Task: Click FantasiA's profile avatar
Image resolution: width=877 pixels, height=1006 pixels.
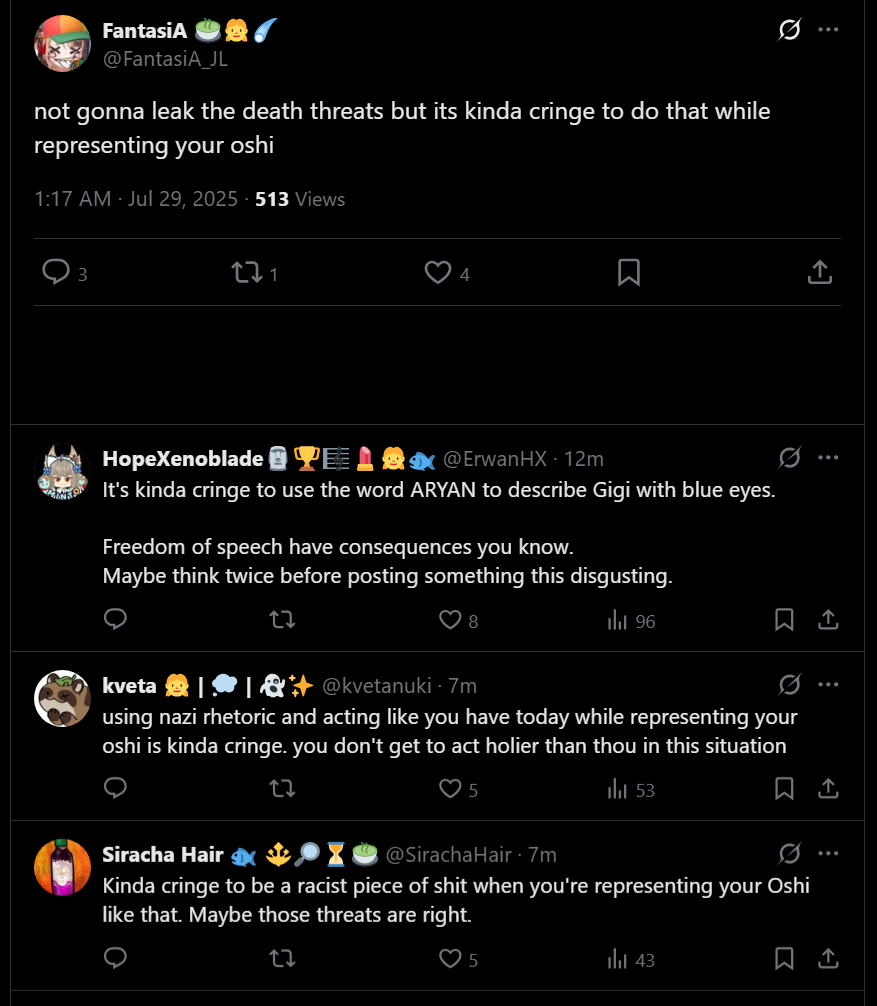Action: (63, 43)
